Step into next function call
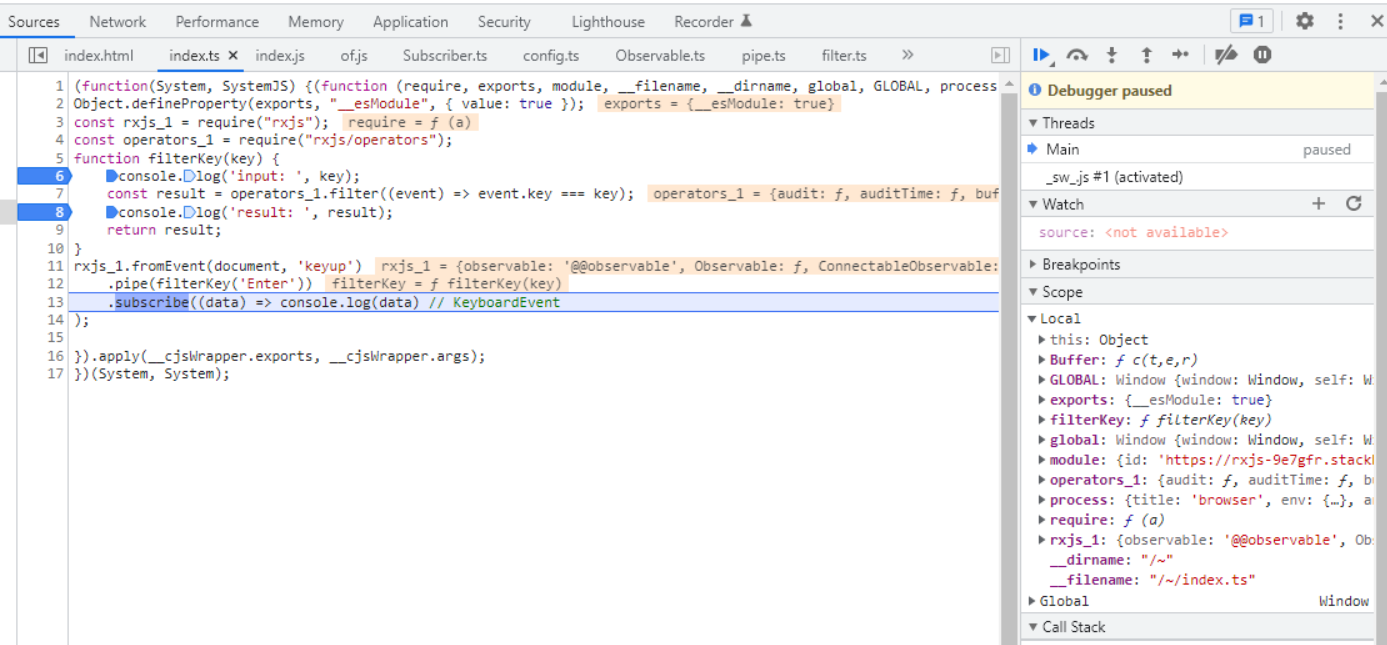1387x645 pixels. tap(1111, 55)
